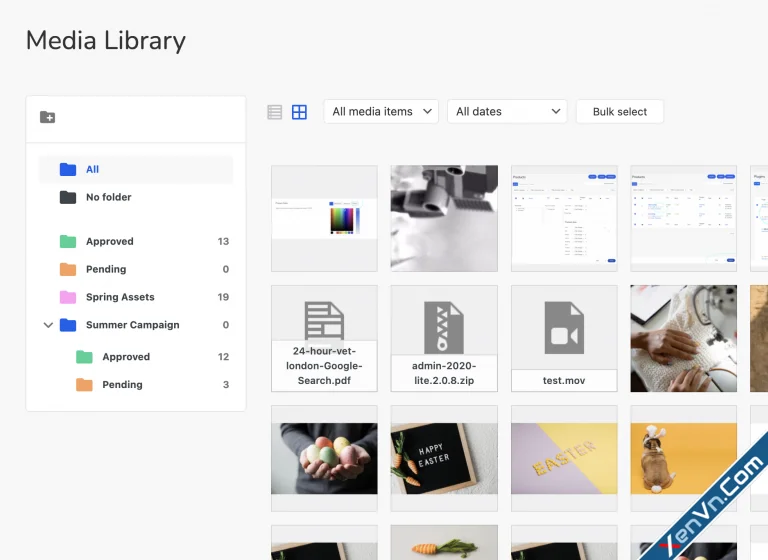The width and height of the screenshot is (768, 560).
Task: Open the test.mov video file
Action: pyautogui.click(x=564, y=339)
